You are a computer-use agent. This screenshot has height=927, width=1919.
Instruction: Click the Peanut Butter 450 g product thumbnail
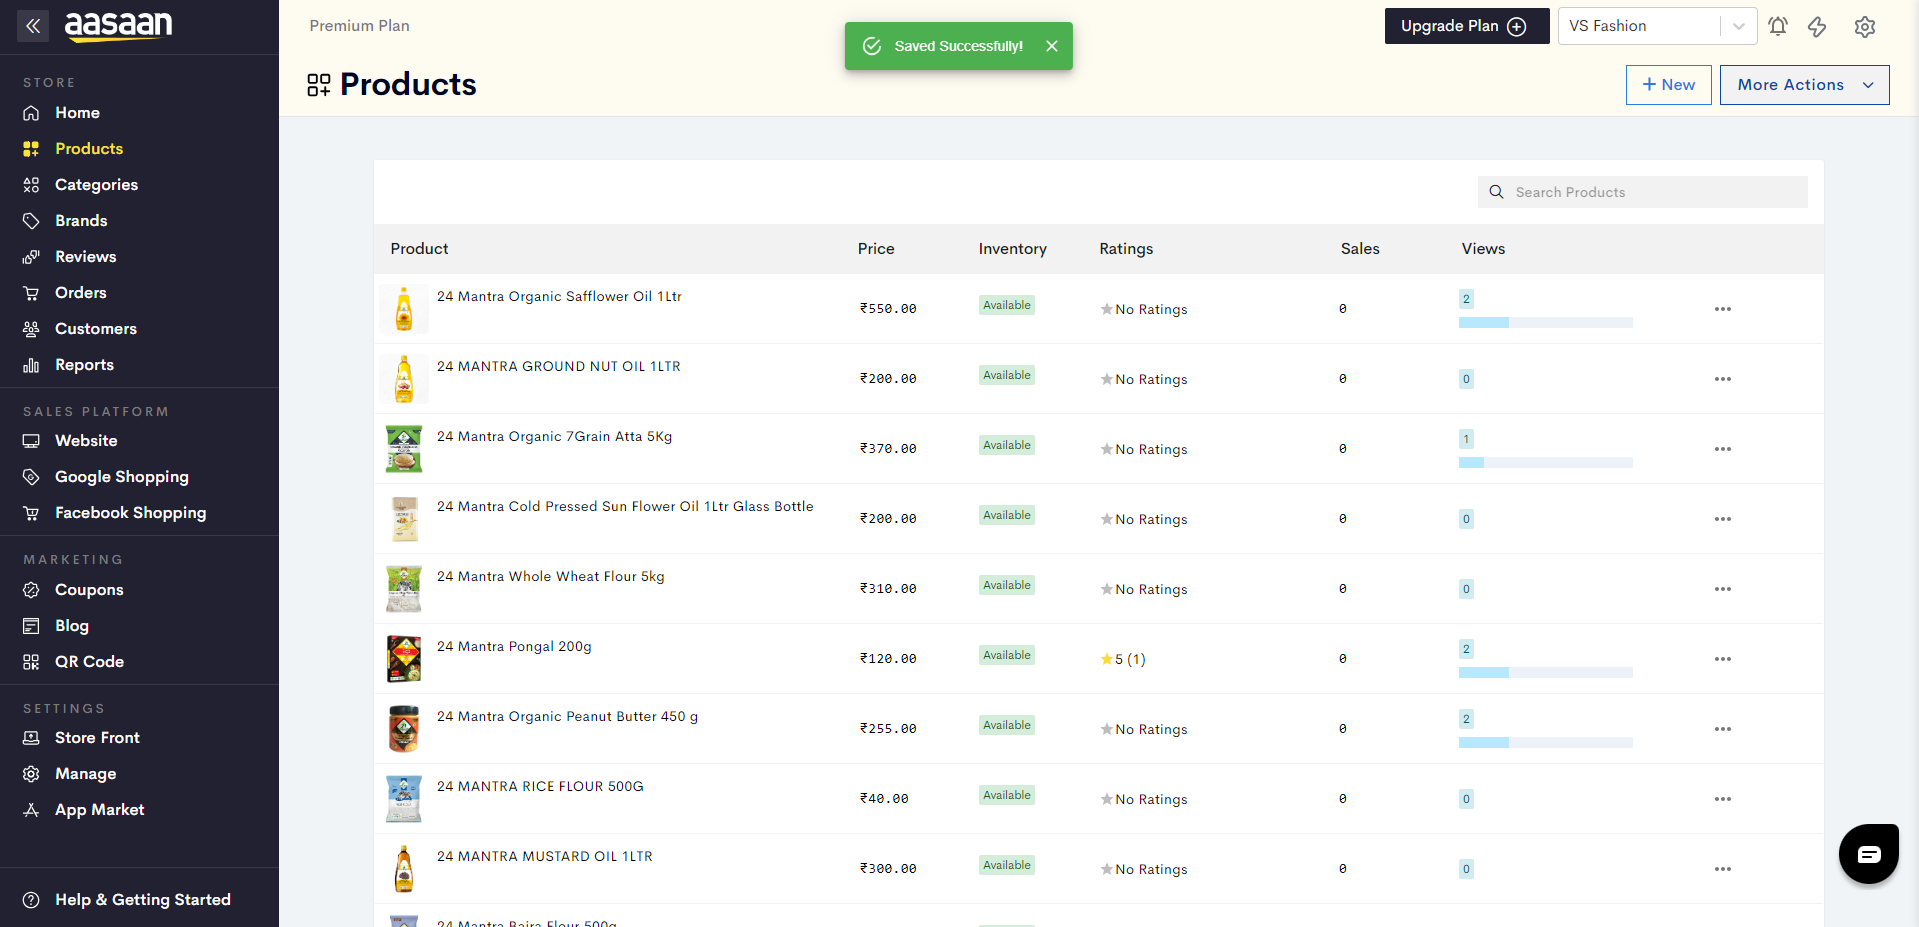[404, 729]
